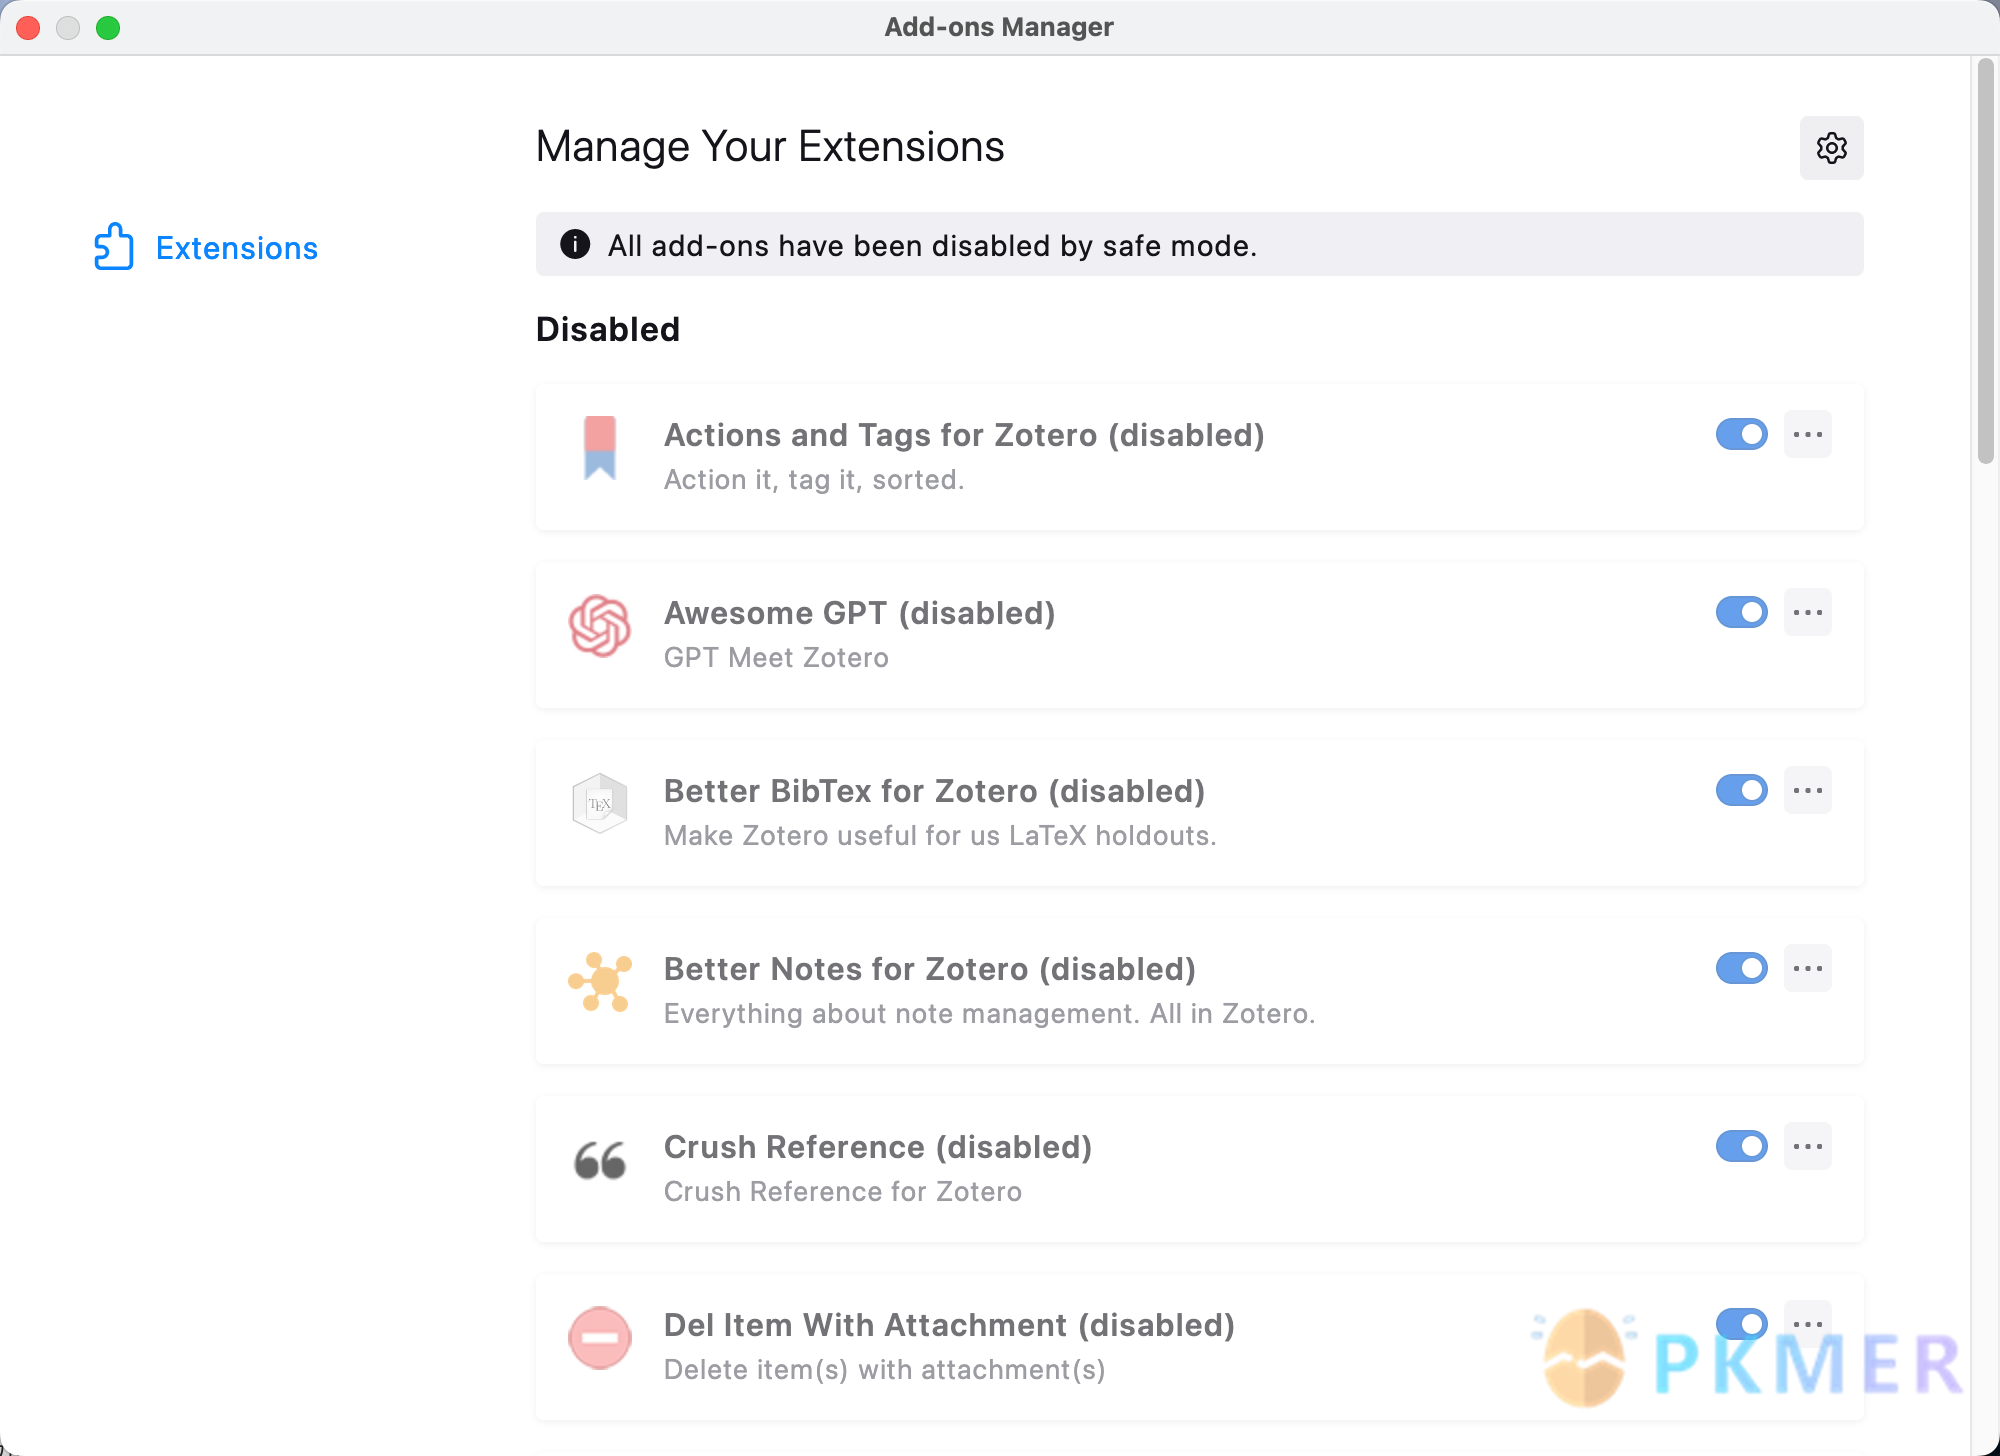This screenshot has height=1456, width=2000.
Task: Expand the Del Item With Attachment options
Action: 1807,1323
